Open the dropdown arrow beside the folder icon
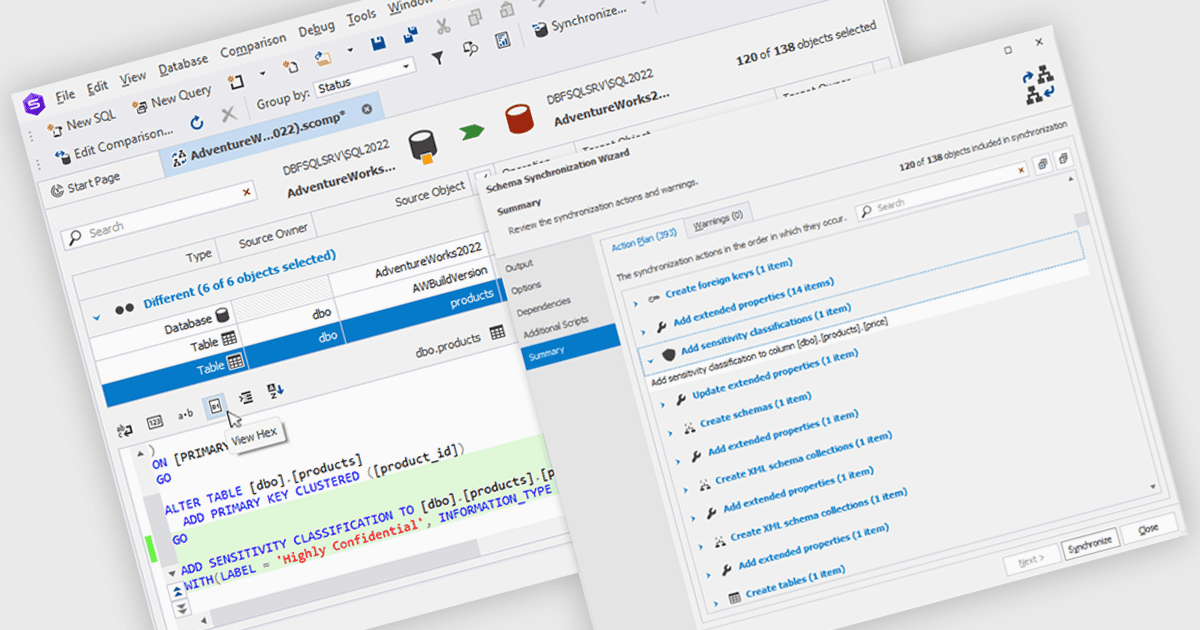 point(349,50)
